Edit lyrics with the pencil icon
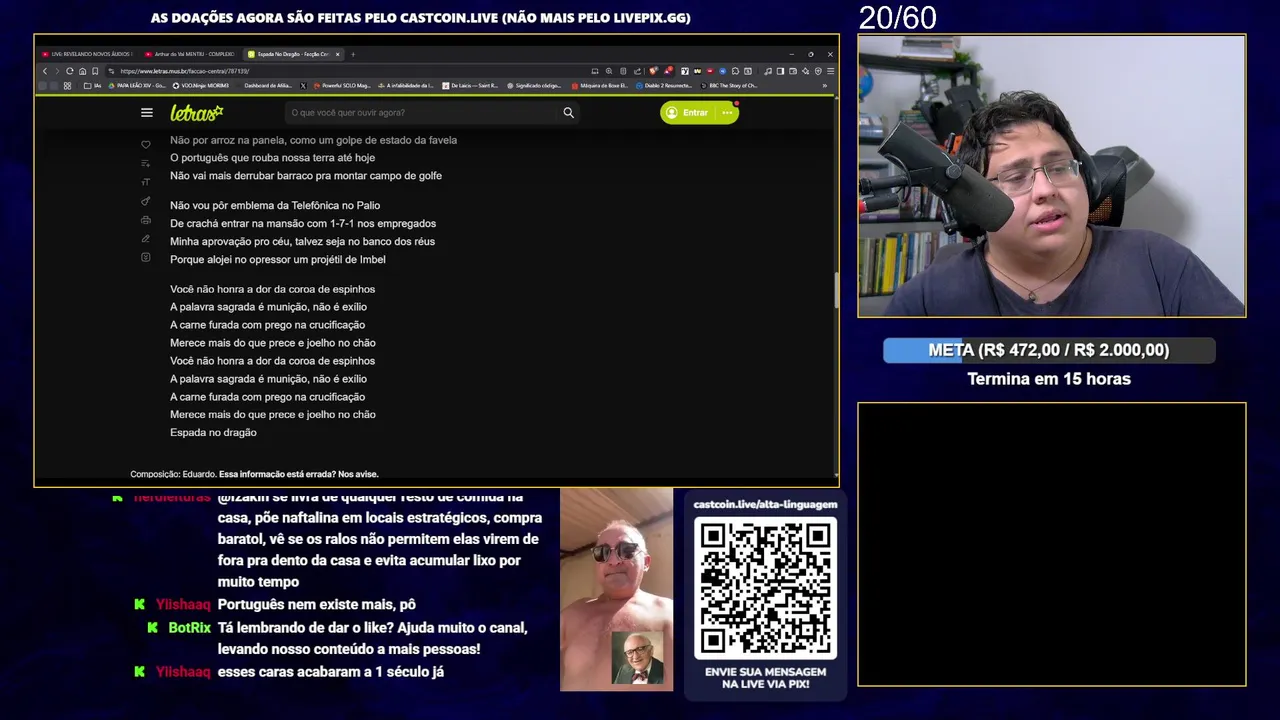The height and width of the screenshot is (720, 1280). point(146,239)
